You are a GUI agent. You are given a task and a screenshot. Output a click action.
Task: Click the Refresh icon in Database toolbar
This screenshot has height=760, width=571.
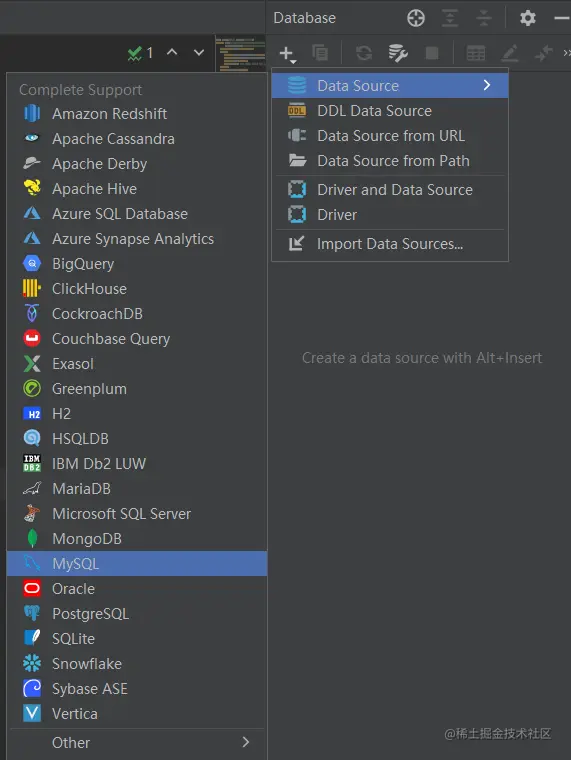(364, 53)
